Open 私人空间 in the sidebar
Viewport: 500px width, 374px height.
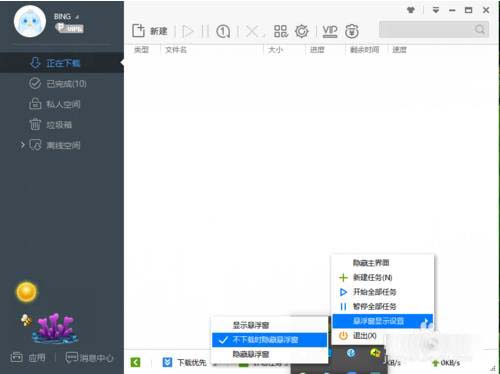pyautogui.click(x=62, y=104)
